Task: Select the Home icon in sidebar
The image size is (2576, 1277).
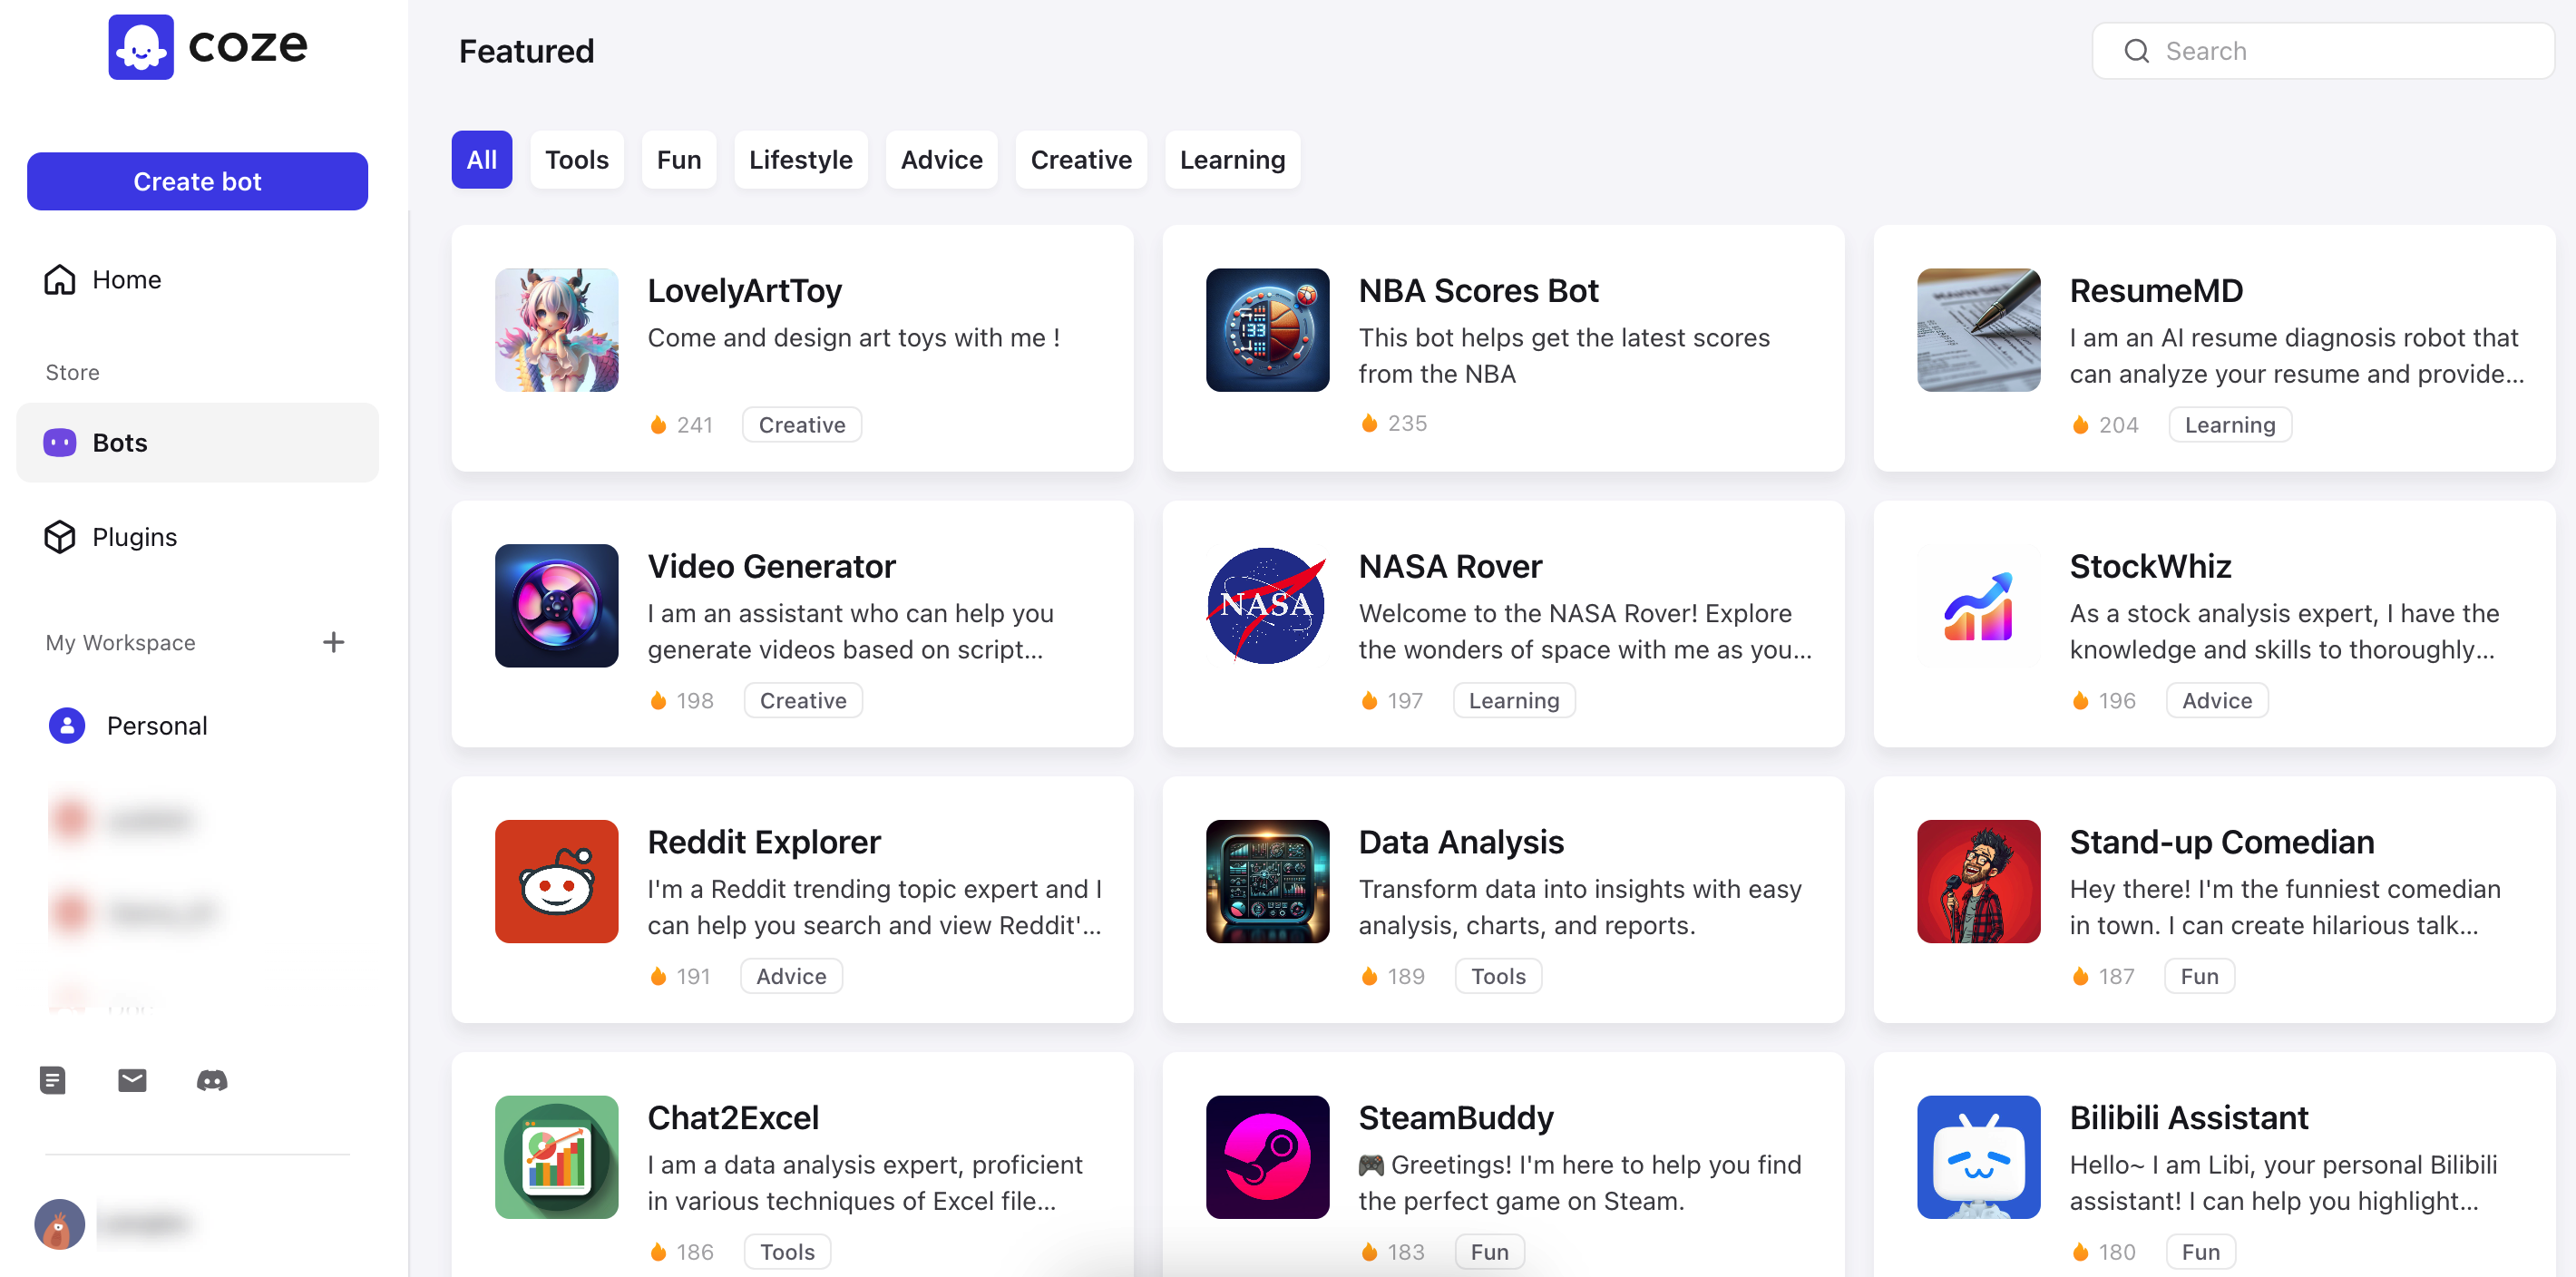Action: [x=59, y=279]
